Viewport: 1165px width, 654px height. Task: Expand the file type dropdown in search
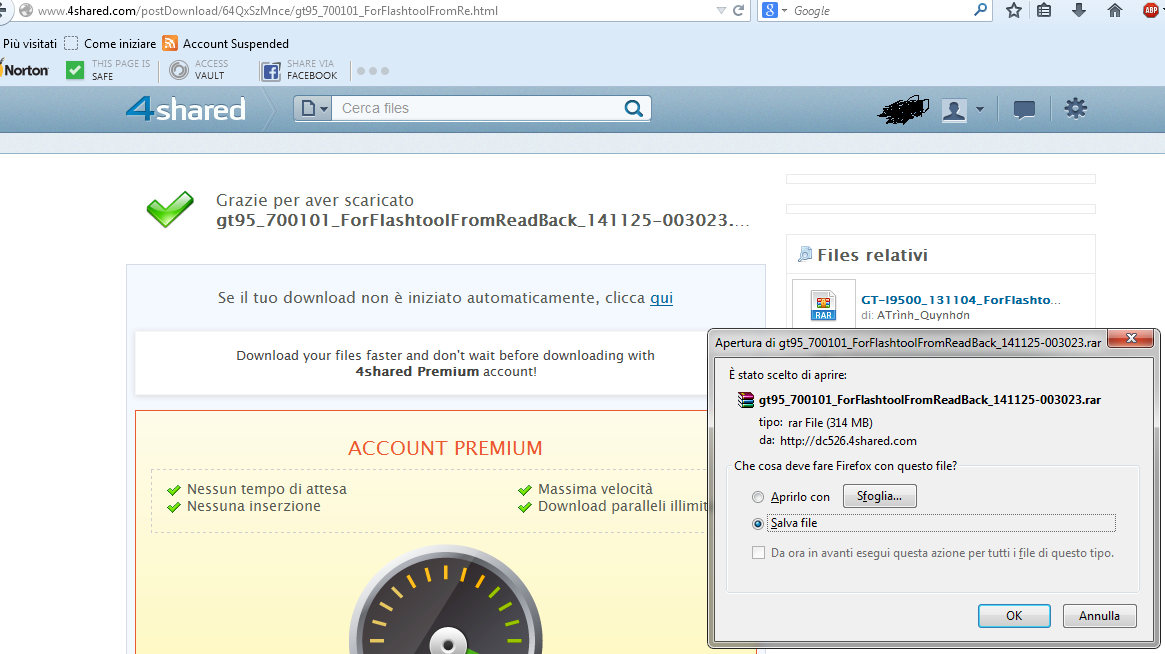[314, 109]
